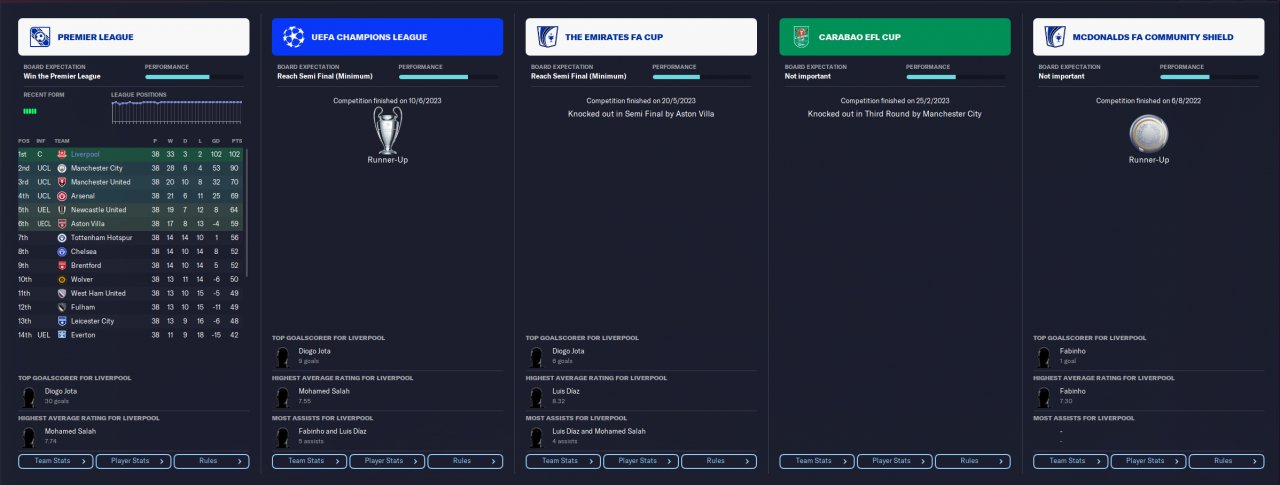This screenshot has width=1280, height=485.
Task: Open Player Stats in the Carabao EFL Cup panel
Action: click(x=895, y=461)
